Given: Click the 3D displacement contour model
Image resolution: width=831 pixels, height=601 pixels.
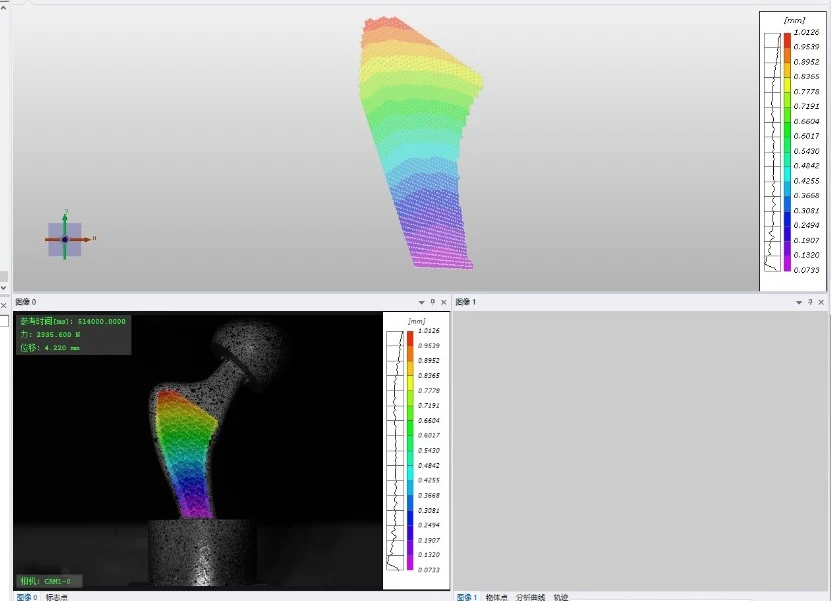Looking at the screenshot, I should tap(419, 143).
